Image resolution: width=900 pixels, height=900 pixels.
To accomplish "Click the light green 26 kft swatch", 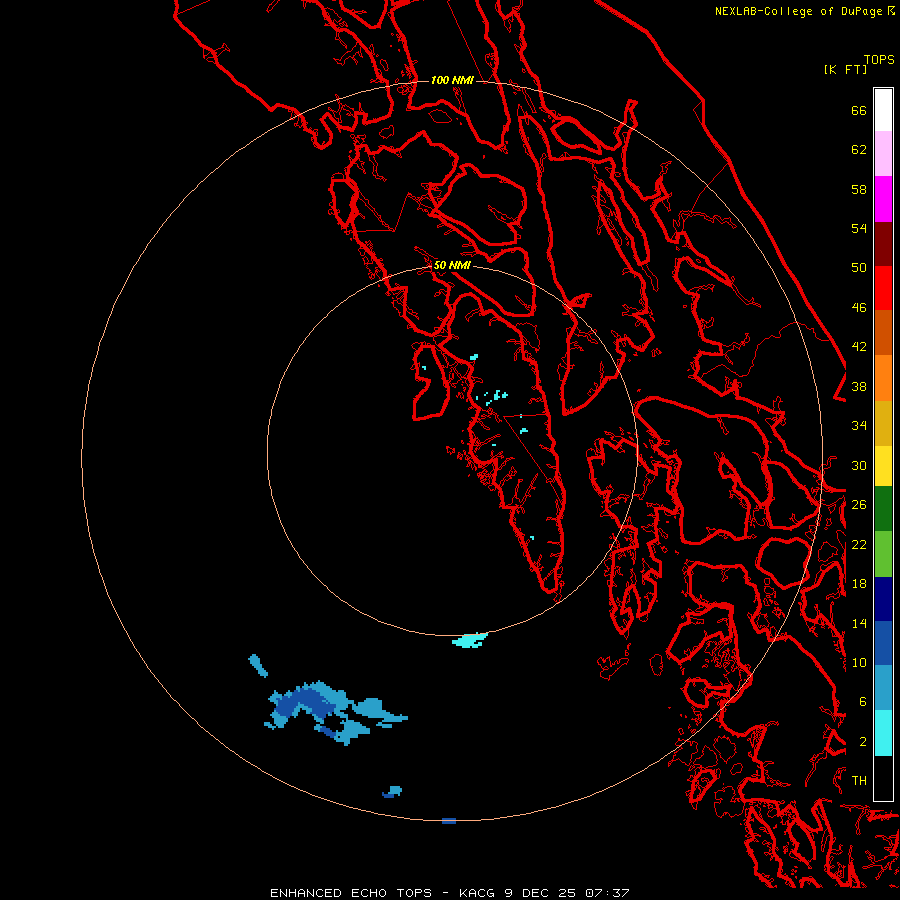I will (x=883, y=554).
